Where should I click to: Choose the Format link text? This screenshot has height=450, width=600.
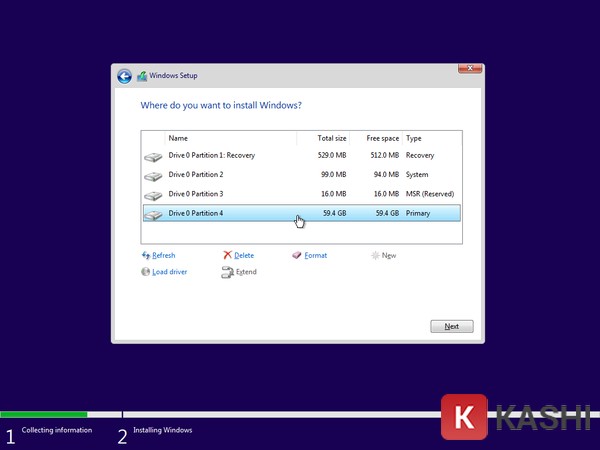click(316, 255)
